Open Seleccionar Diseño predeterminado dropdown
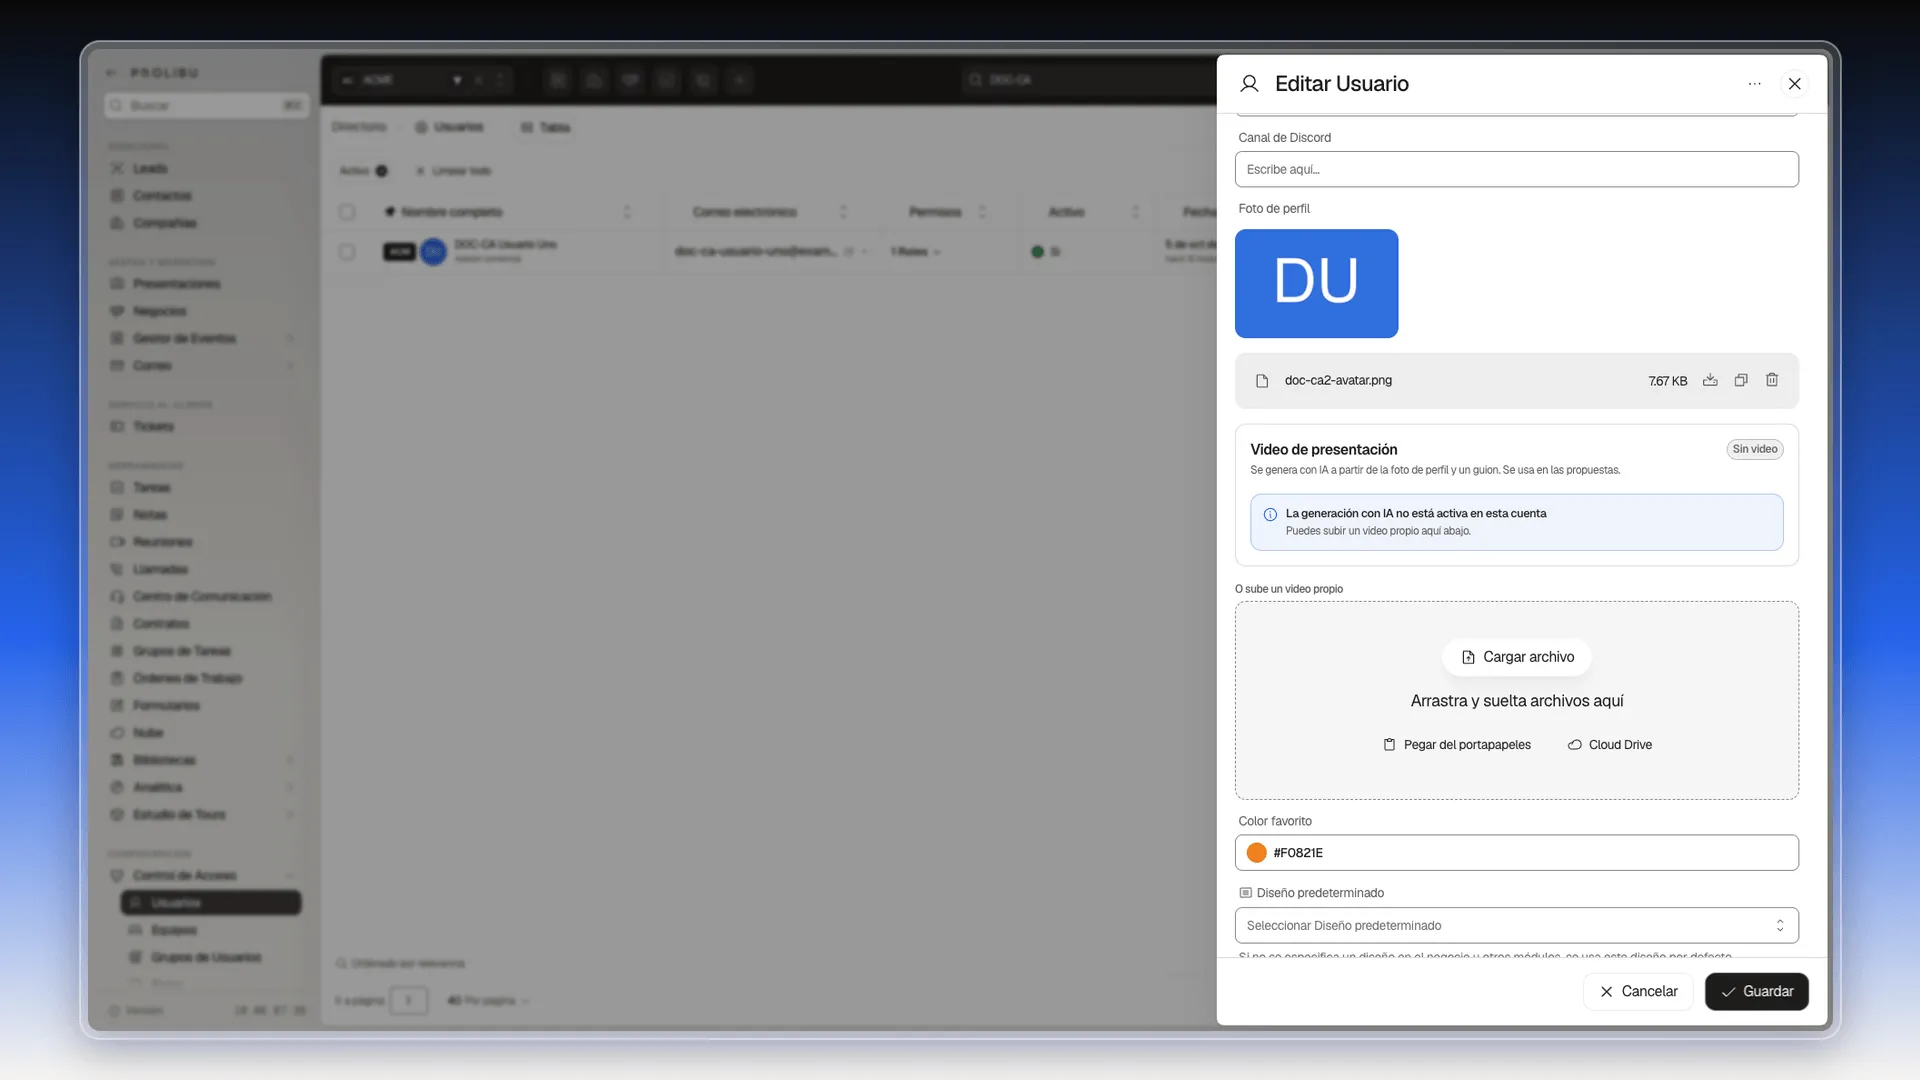The width and height of the screenshot is (1920, 1080). click(x=1516, y=925)
